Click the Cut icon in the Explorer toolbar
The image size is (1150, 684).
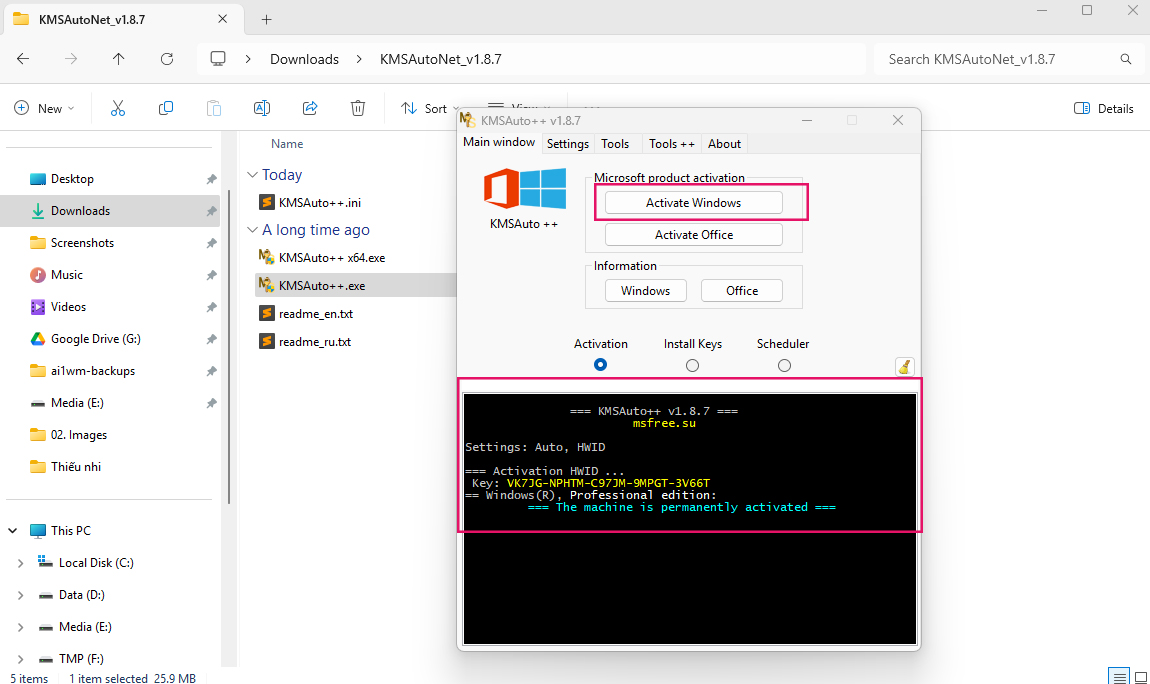click(117, 108)
